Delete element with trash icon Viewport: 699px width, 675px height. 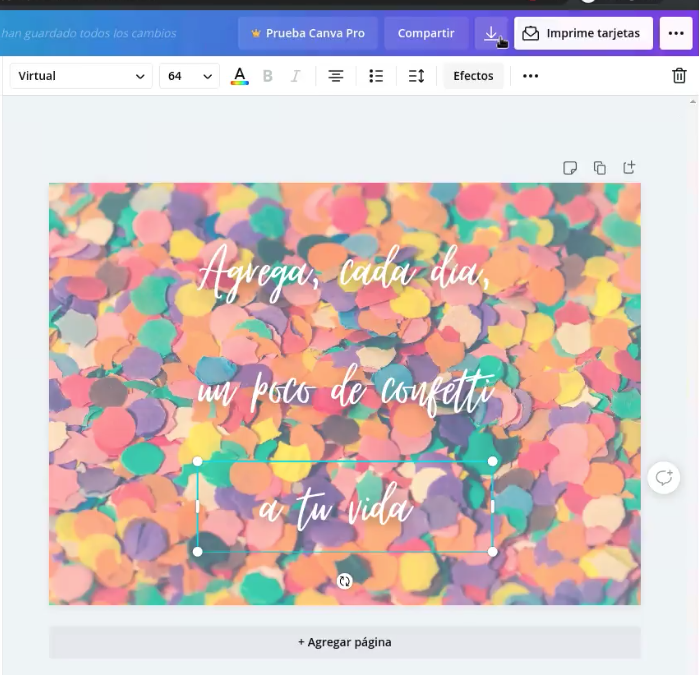point(679,76)
